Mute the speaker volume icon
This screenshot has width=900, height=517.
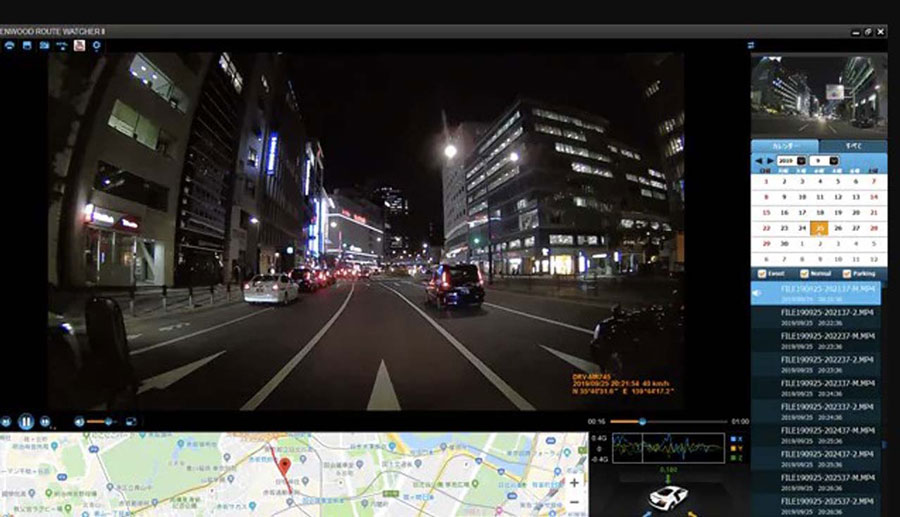[x=79, y=422]
